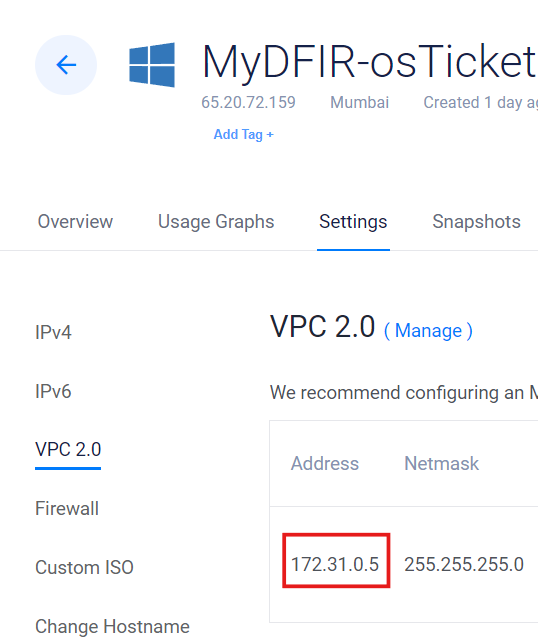Open the Snapshots tab

pyautogui.click(x=476, y=222)
